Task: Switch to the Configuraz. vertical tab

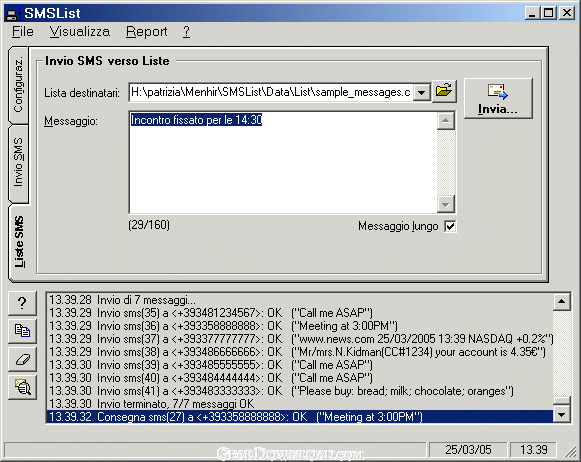Action: tap(18, 85)
